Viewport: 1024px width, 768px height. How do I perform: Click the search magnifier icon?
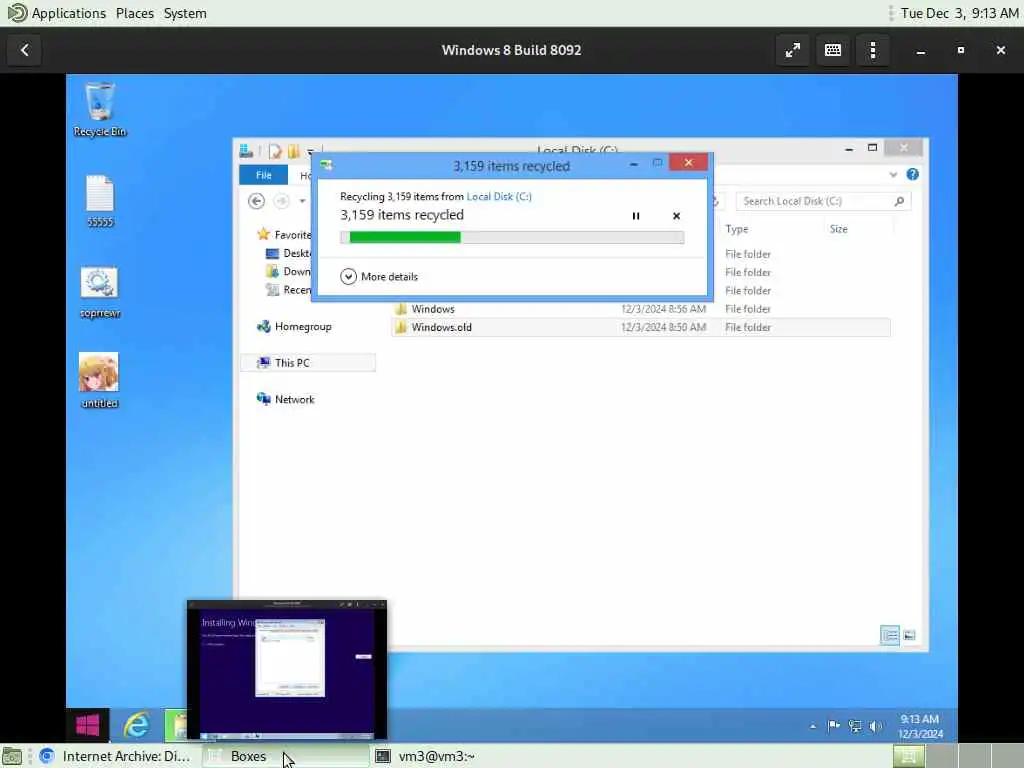(x=899, y=201)
